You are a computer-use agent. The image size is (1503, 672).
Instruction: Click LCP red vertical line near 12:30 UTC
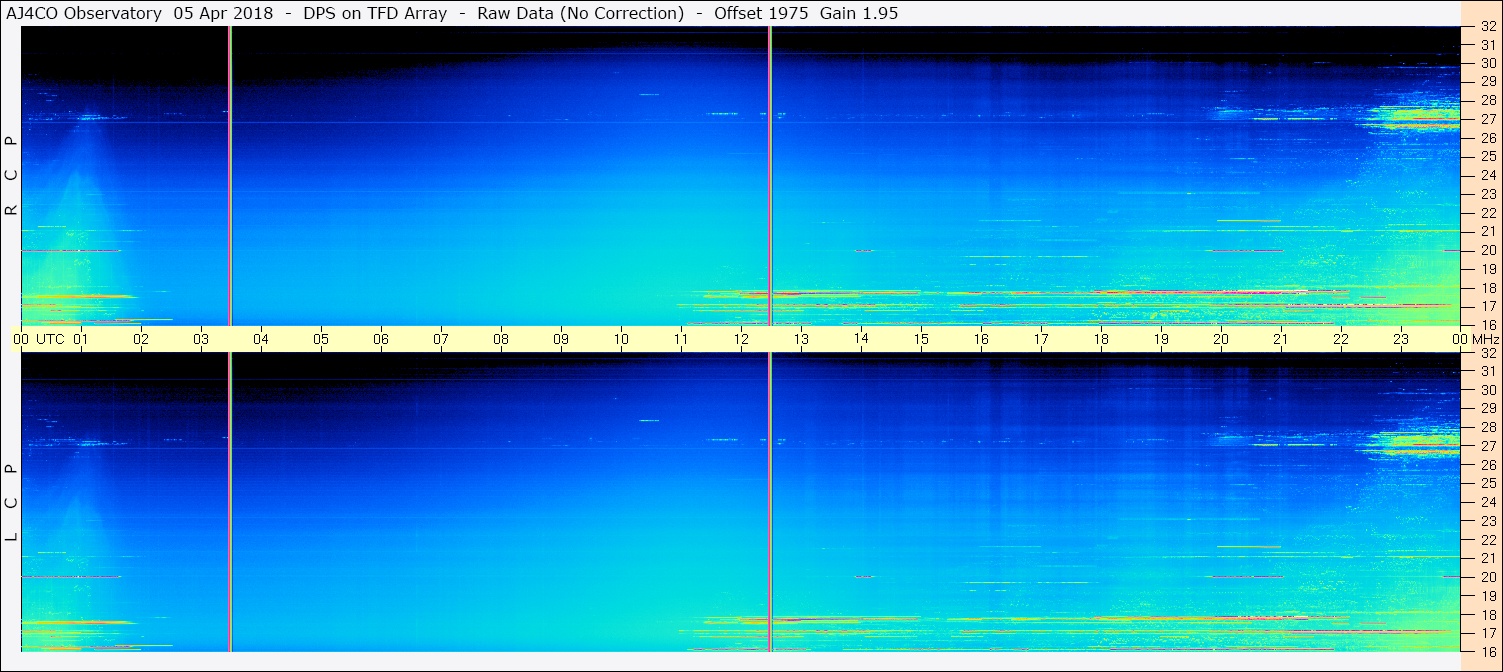[x=769, y=500]
